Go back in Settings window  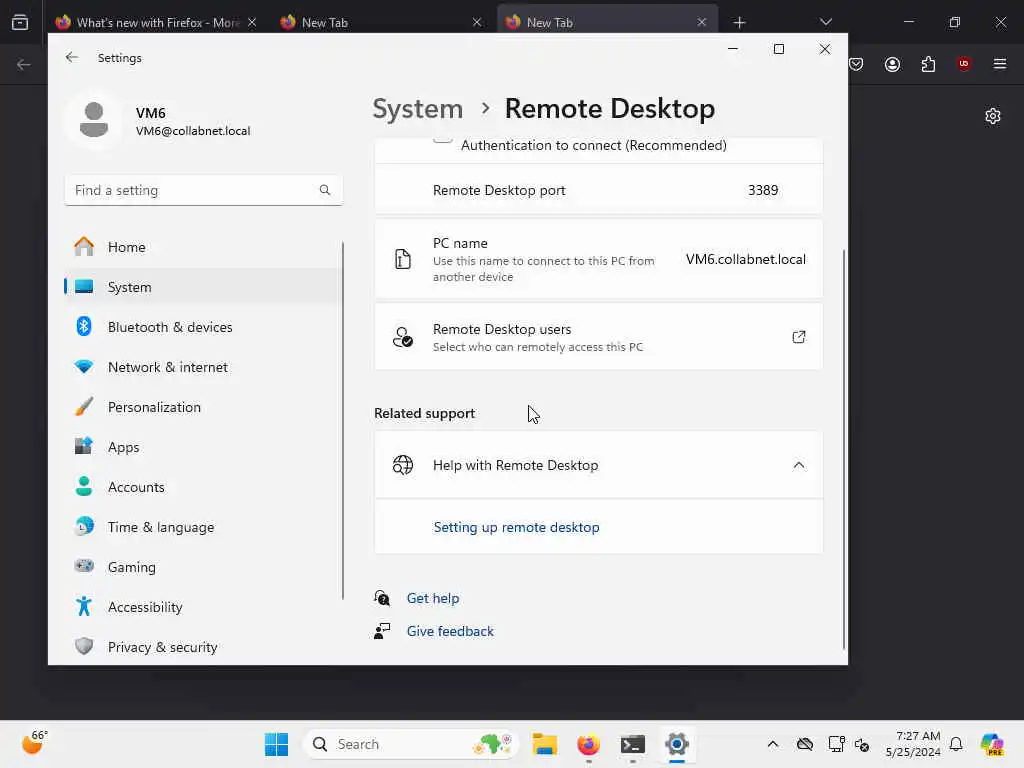72,57
